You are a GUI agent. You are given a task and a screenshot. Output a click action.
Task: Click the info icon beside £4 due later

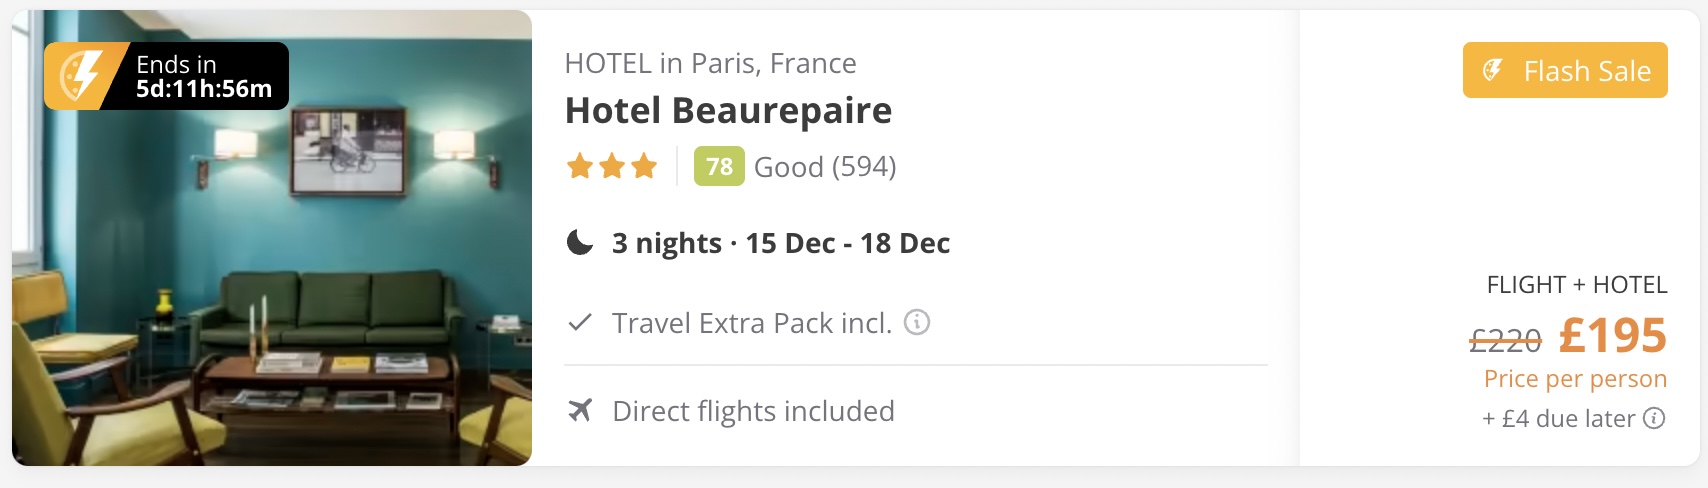click(1655, 418)
